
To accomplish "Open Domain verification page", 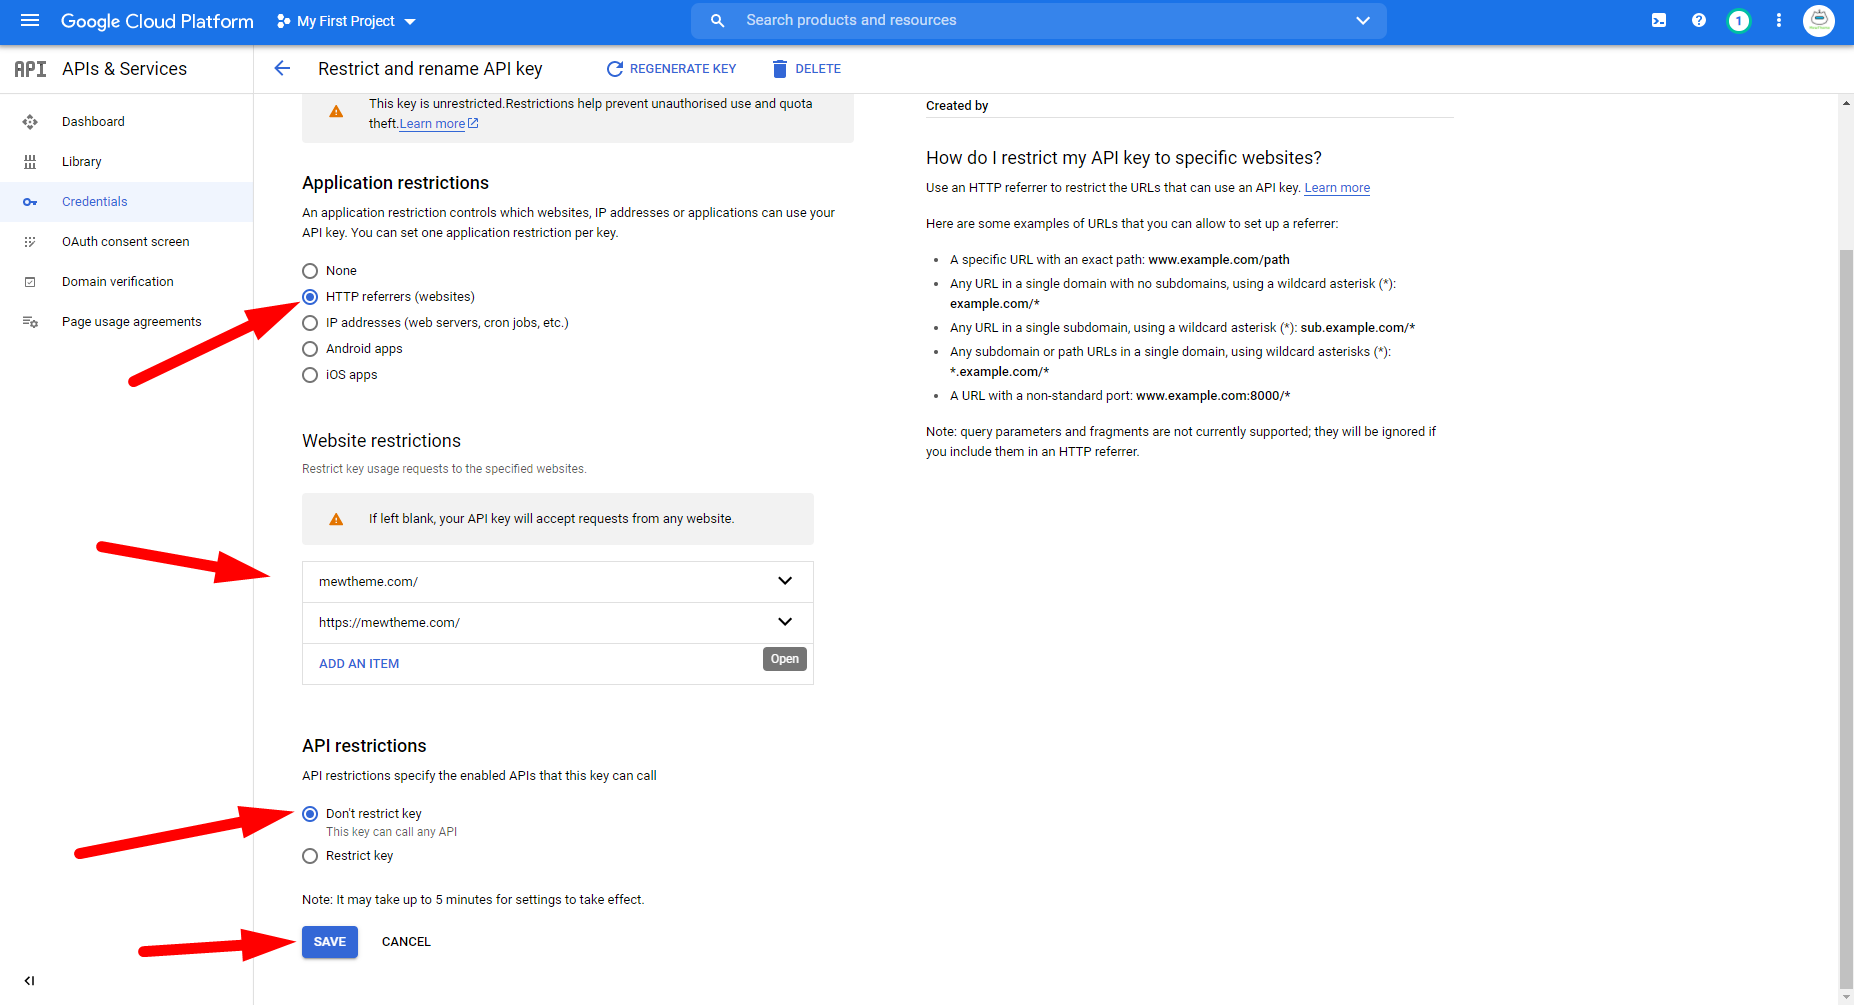I will (118, 282).
